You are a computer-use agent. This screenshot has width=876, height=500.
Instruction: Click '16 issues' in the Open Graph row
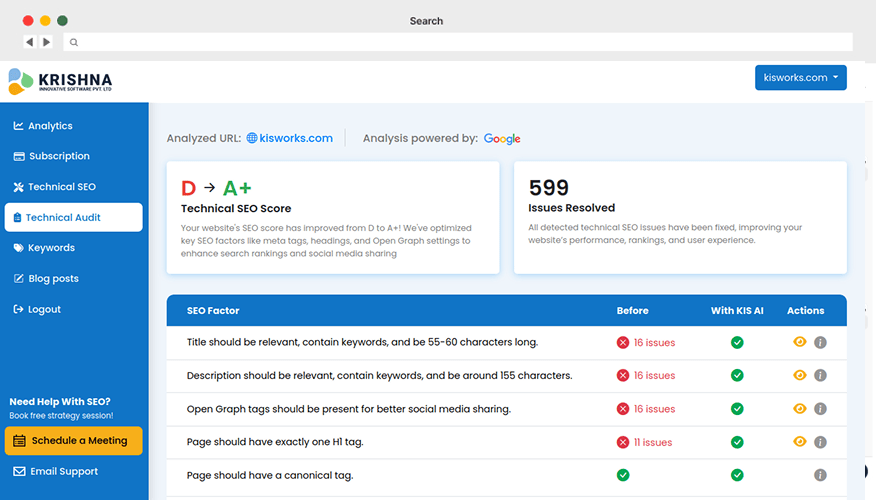(x=654, y=409)
